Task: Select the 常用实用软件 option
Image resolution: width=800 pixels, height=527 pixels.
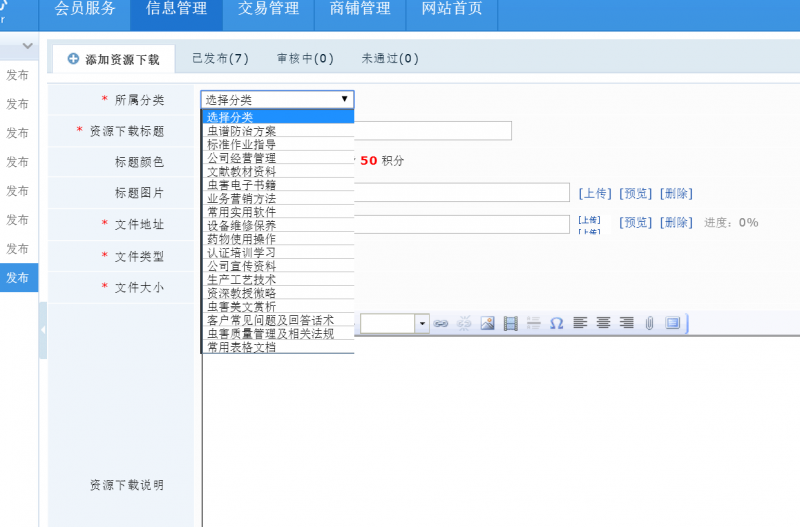Action: (x=278, y=212)
